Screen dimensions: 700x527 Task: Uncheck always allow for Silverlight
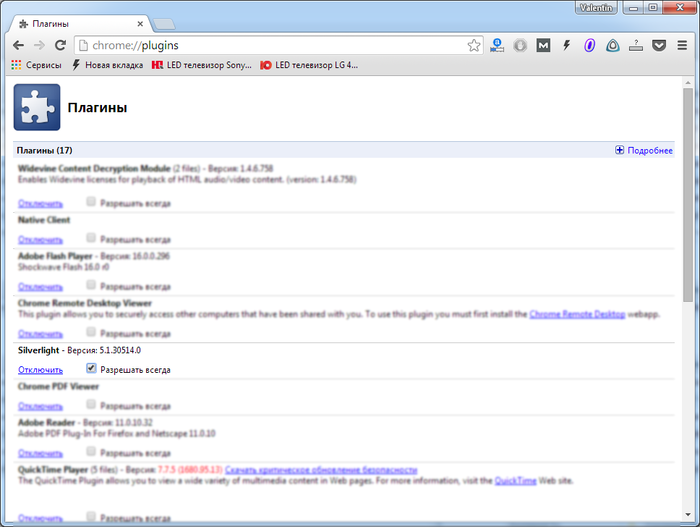(x=91, y=368)
